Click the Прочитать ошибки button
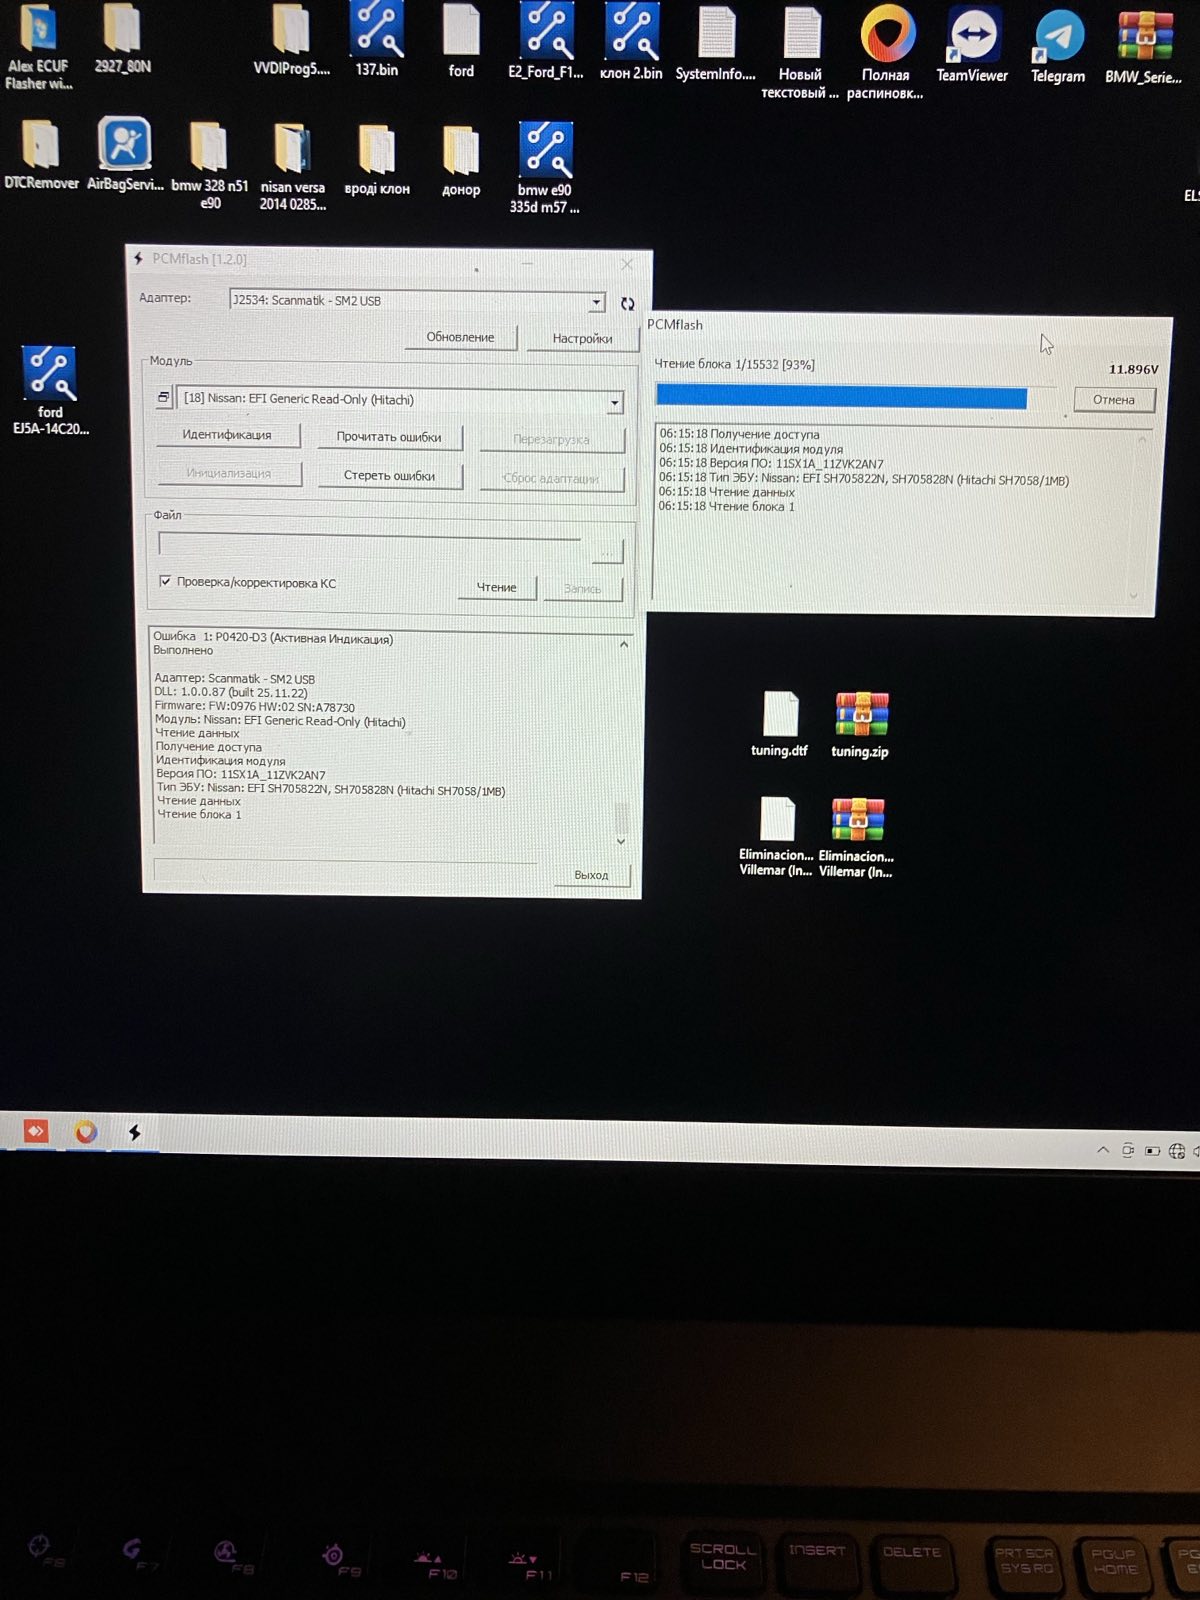The image size is (1200, 1600). tap(389, 437)
